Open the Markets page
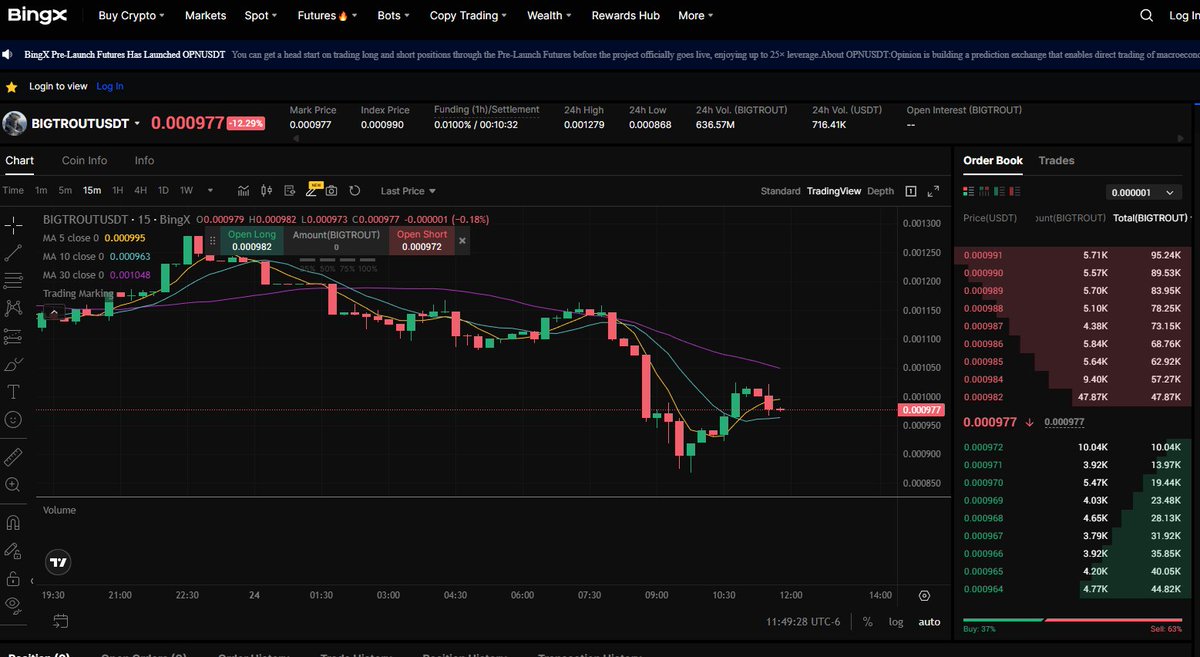Viewport: 1200px width, 657px height. [205, 16]
